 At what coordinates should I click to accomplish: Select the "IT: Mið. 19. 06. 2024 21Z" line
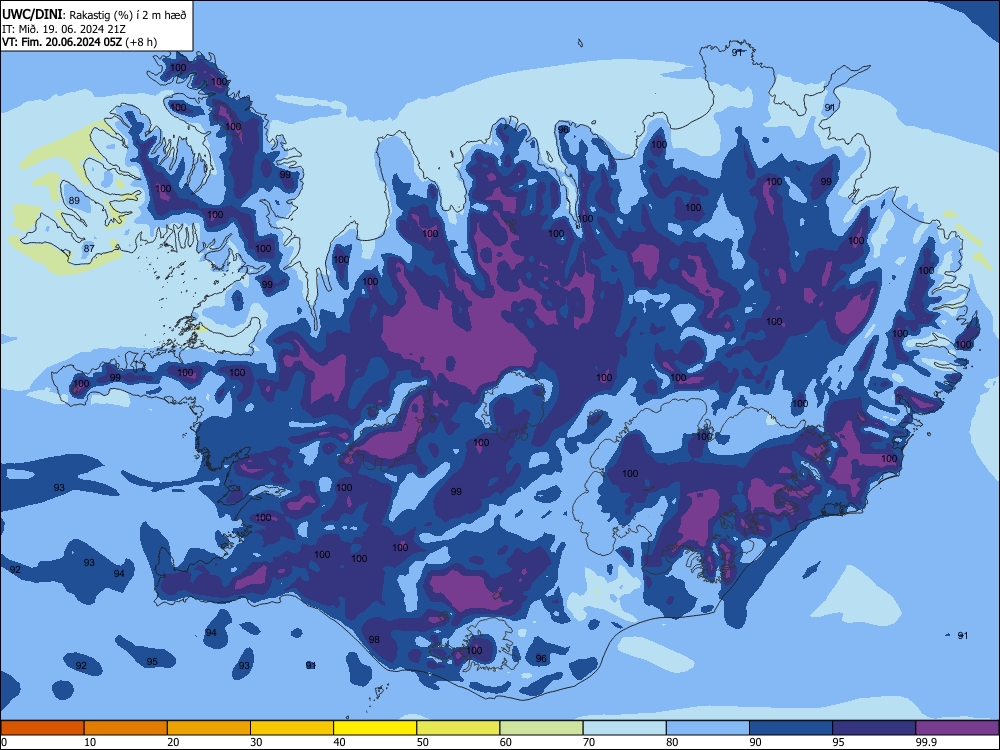tap(64, 29)
